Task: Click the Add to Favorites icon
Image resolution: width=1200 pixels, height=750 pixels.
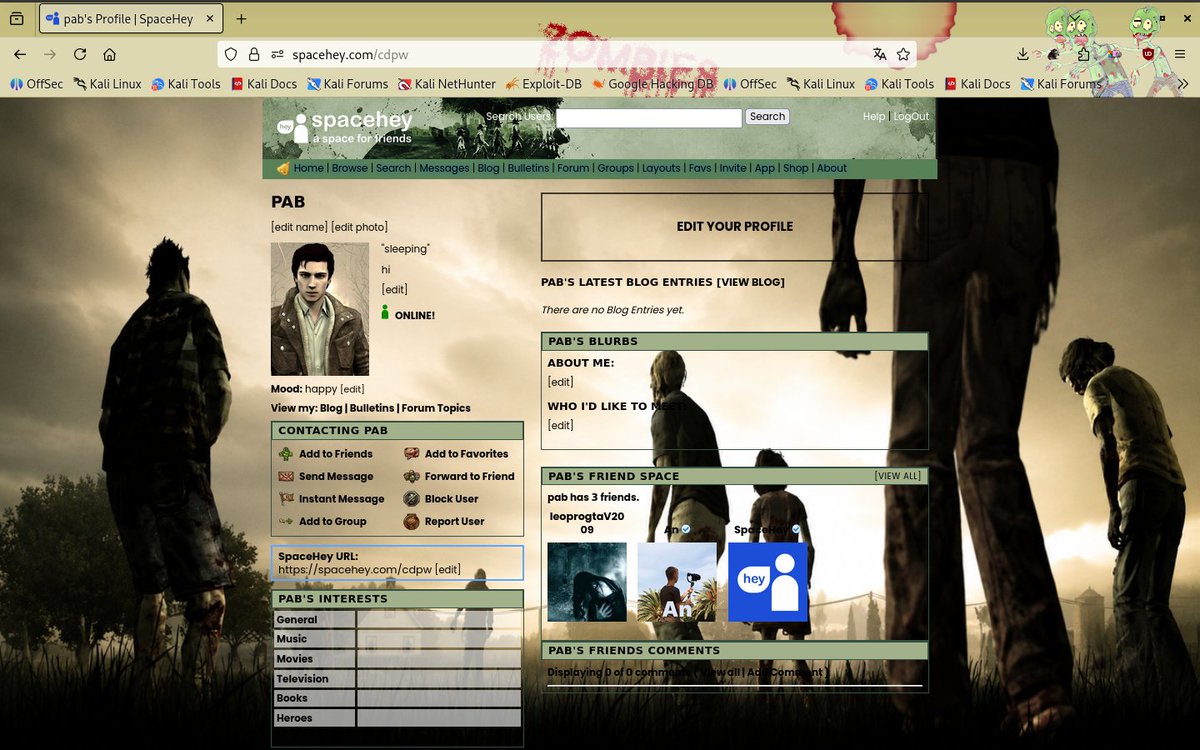Action: coord(412,454)
